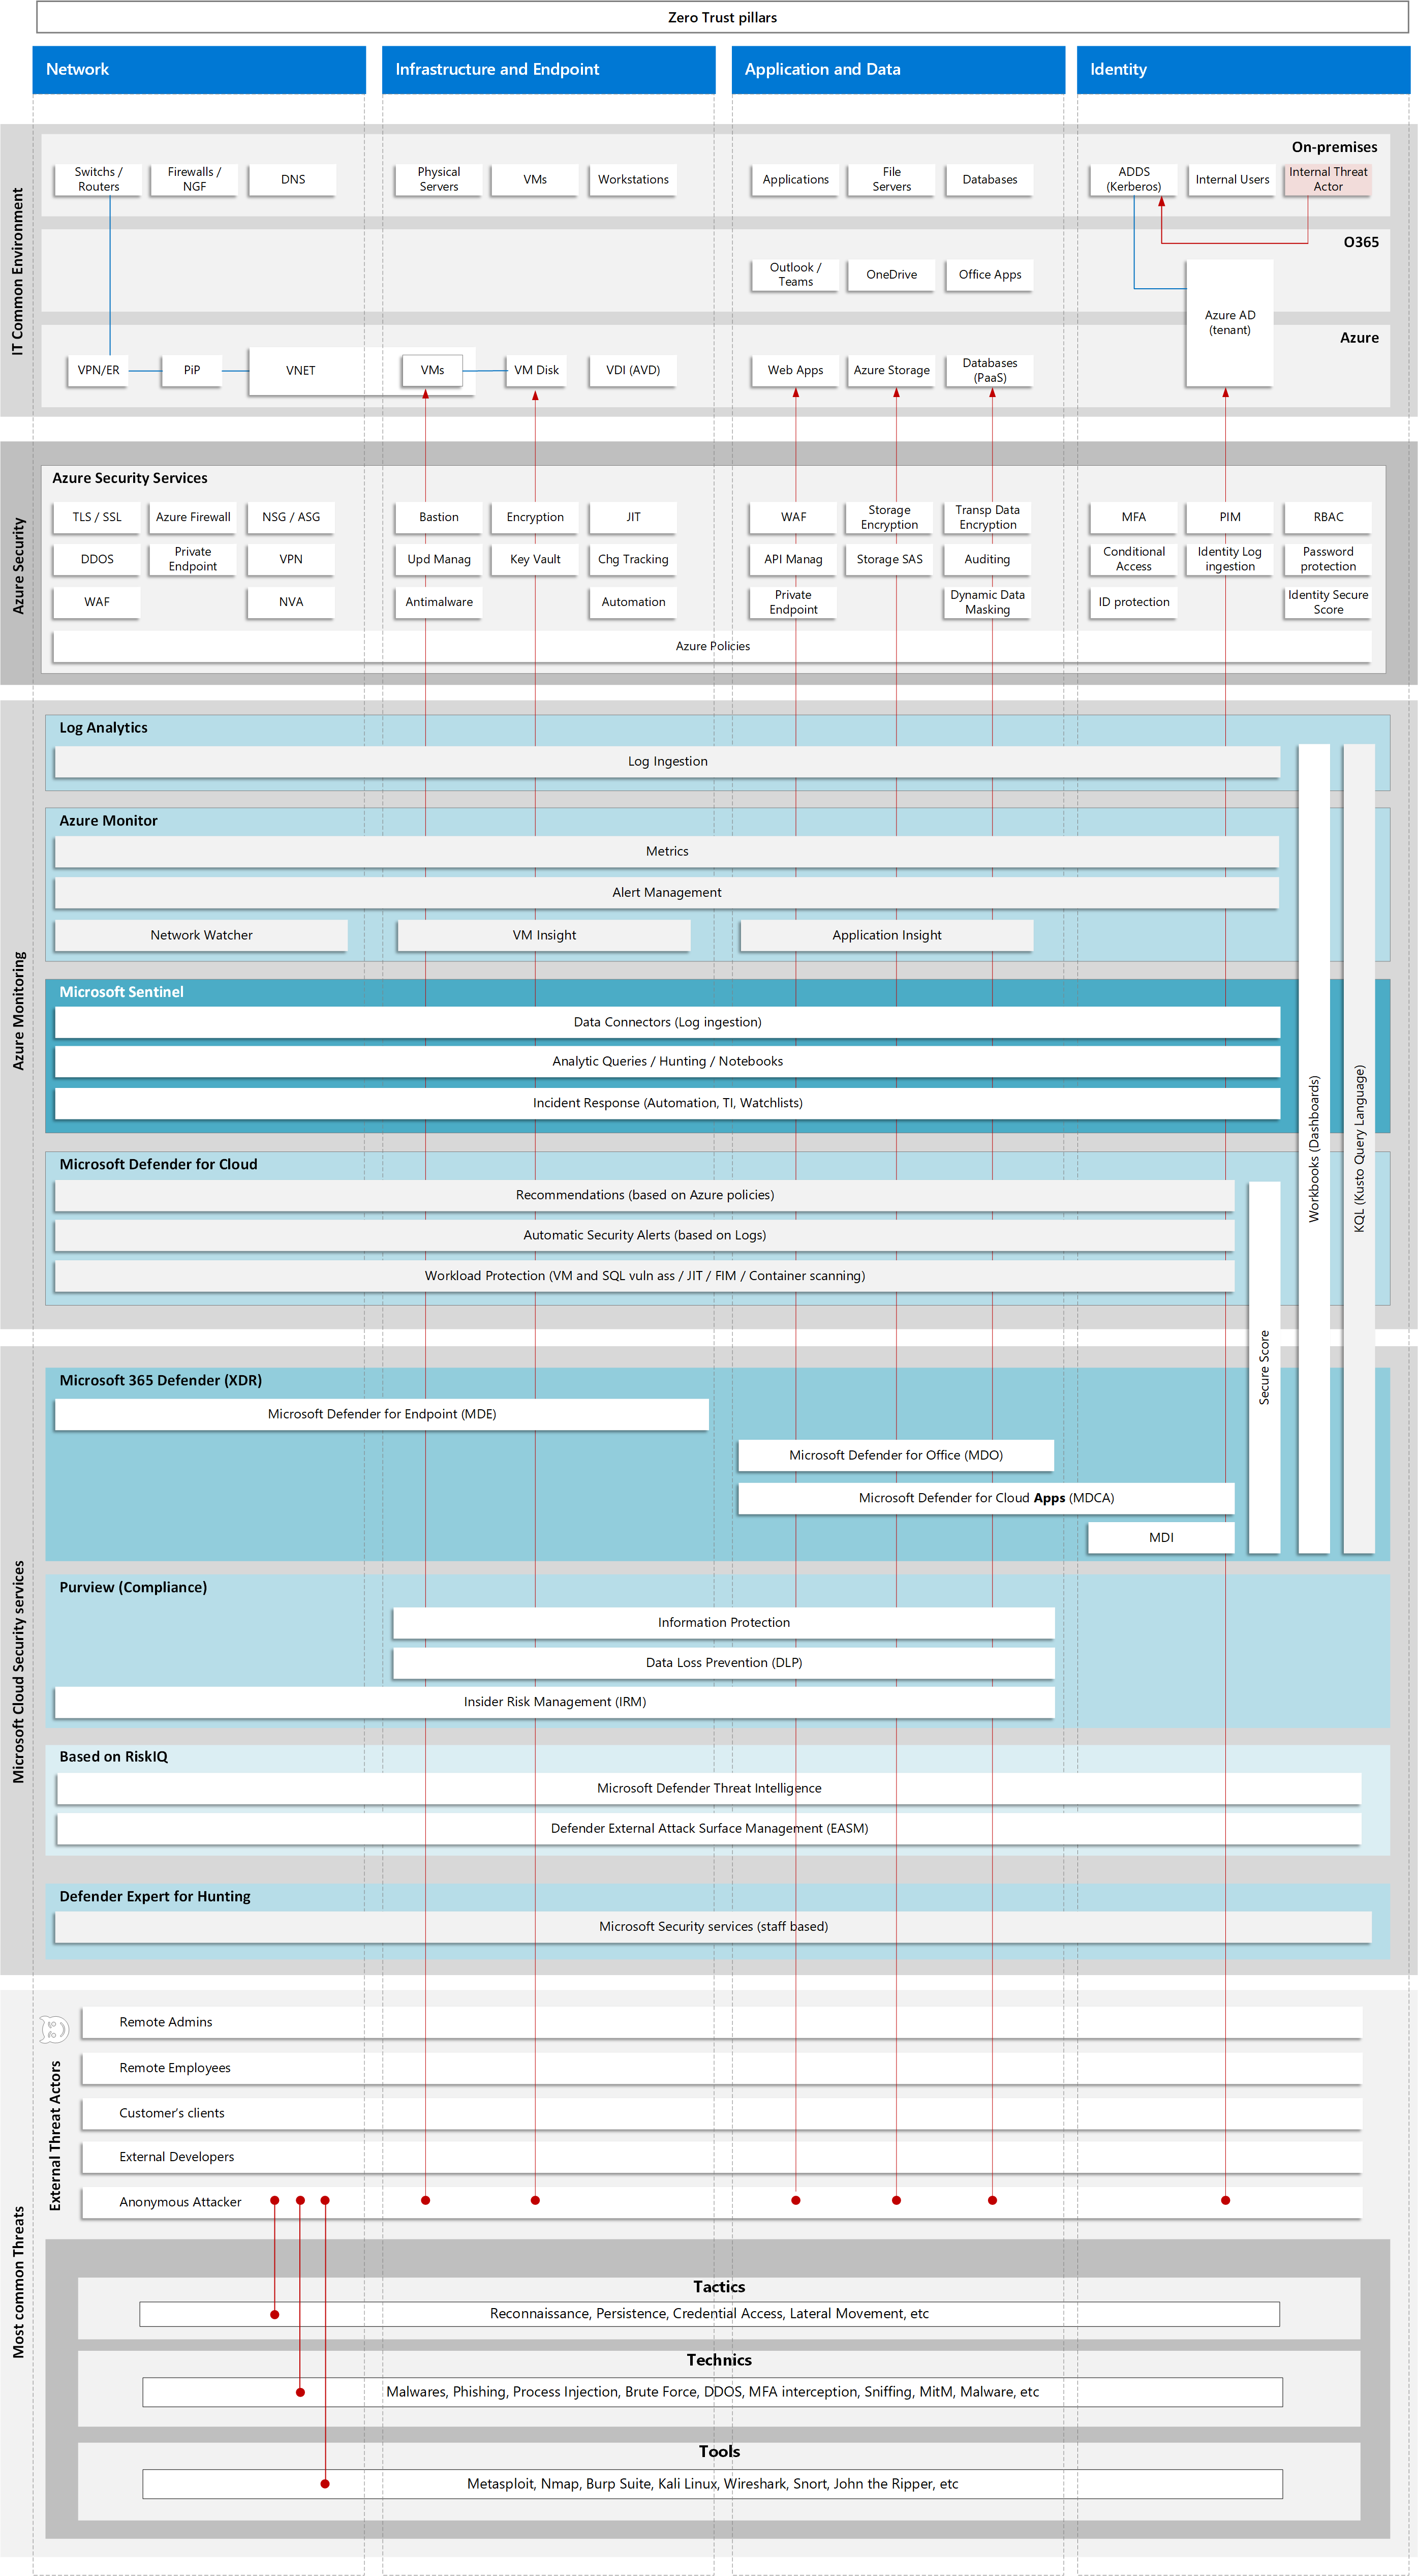Expand the Purview (Compliance) section
The height and width of the screenshot is (2576, 1418).
(133, 1587)
